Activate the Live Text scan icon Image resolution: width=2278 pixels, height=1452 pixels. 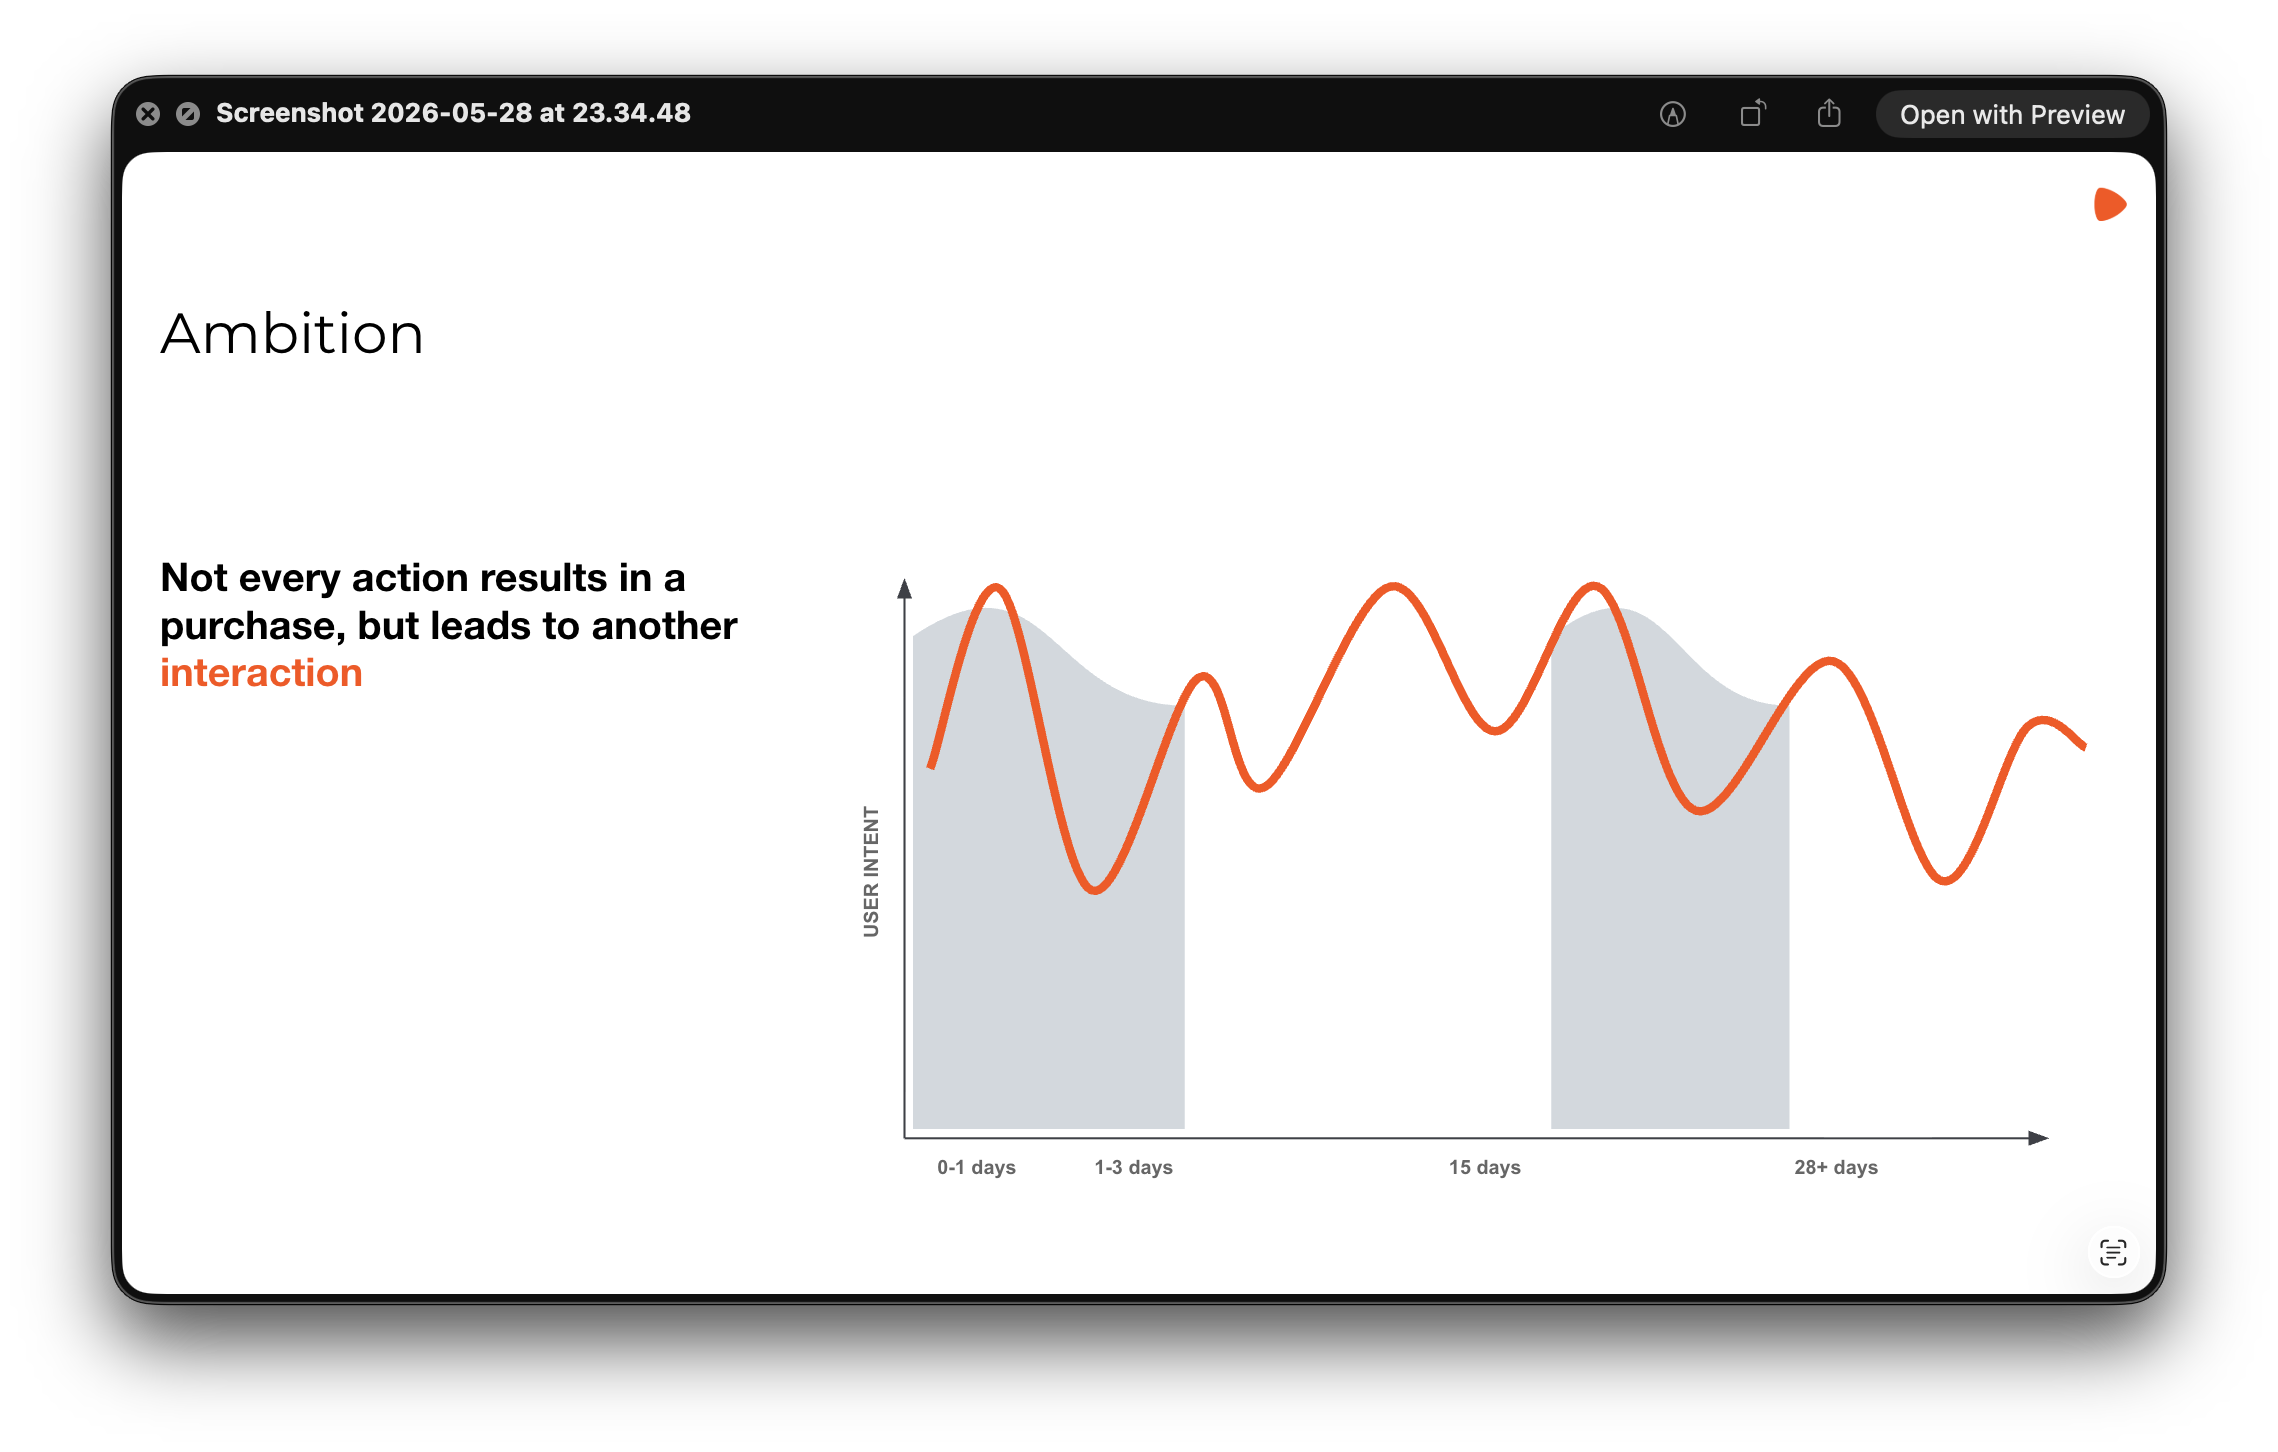pyautogui.click(x=2112, y=1252)
